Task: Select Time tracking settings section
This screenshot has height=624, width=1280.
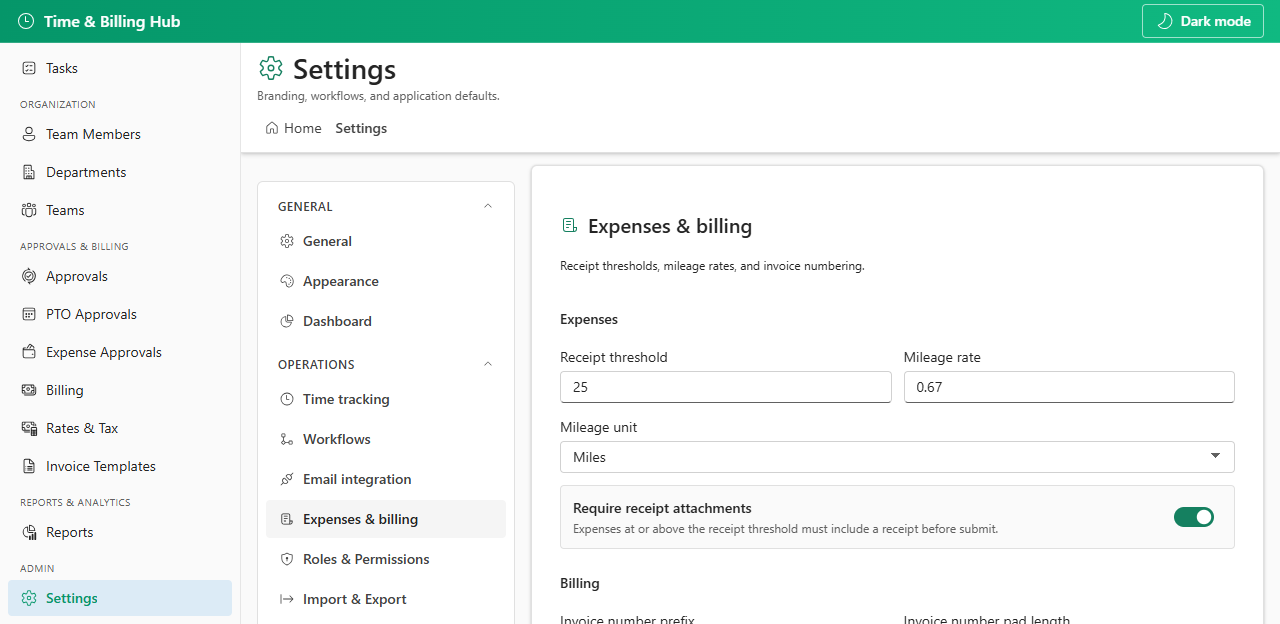Action: click(386, 399)
